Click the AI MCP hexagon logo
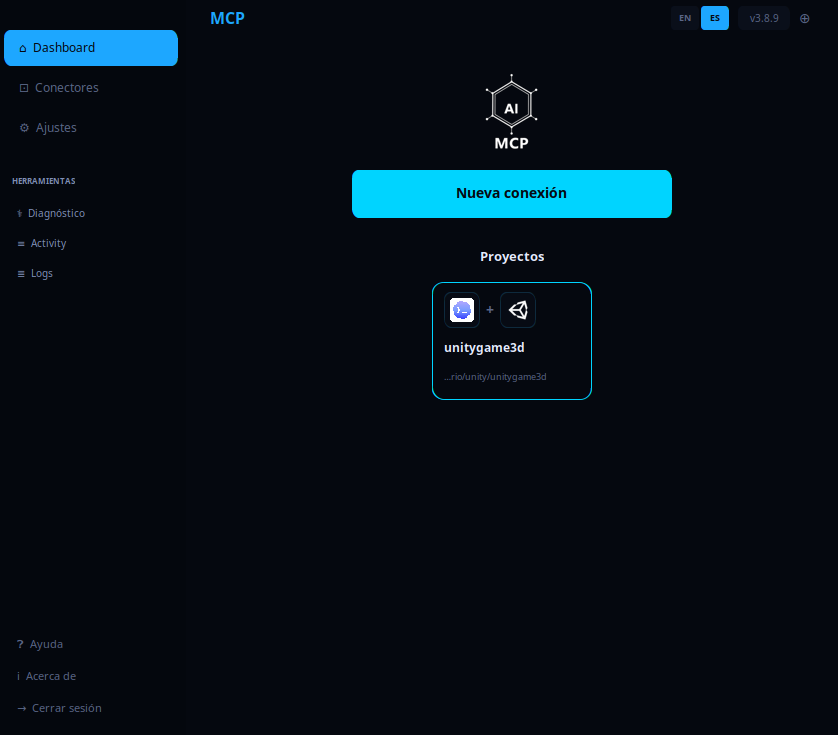The height and width of the screenshot is (735, 838). pos(511,112)
